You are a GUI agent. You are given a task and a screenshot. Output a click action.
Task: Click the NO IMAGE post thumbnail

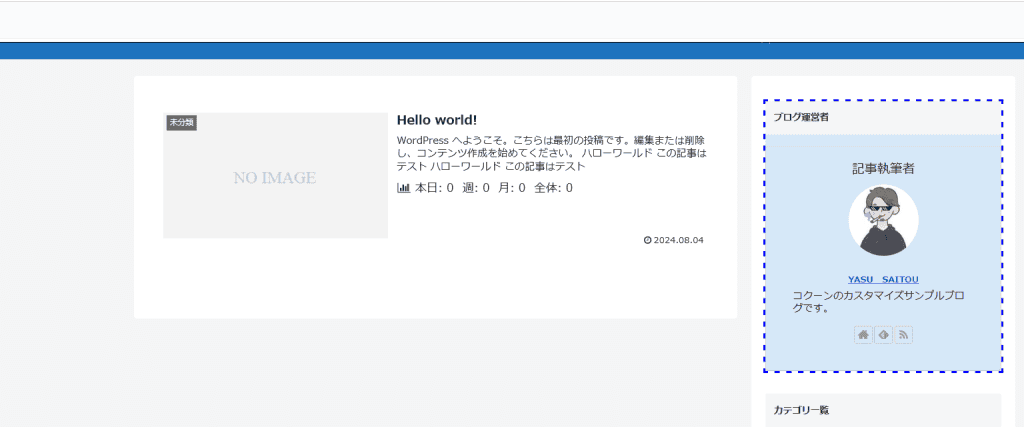[275, 177]
